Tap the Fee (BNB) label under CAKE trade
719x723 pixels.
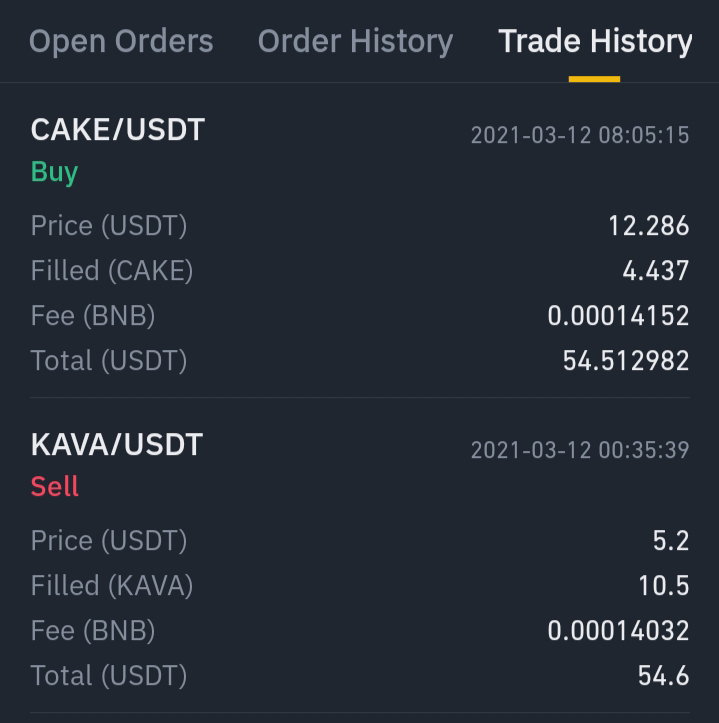tap(93, 316)
